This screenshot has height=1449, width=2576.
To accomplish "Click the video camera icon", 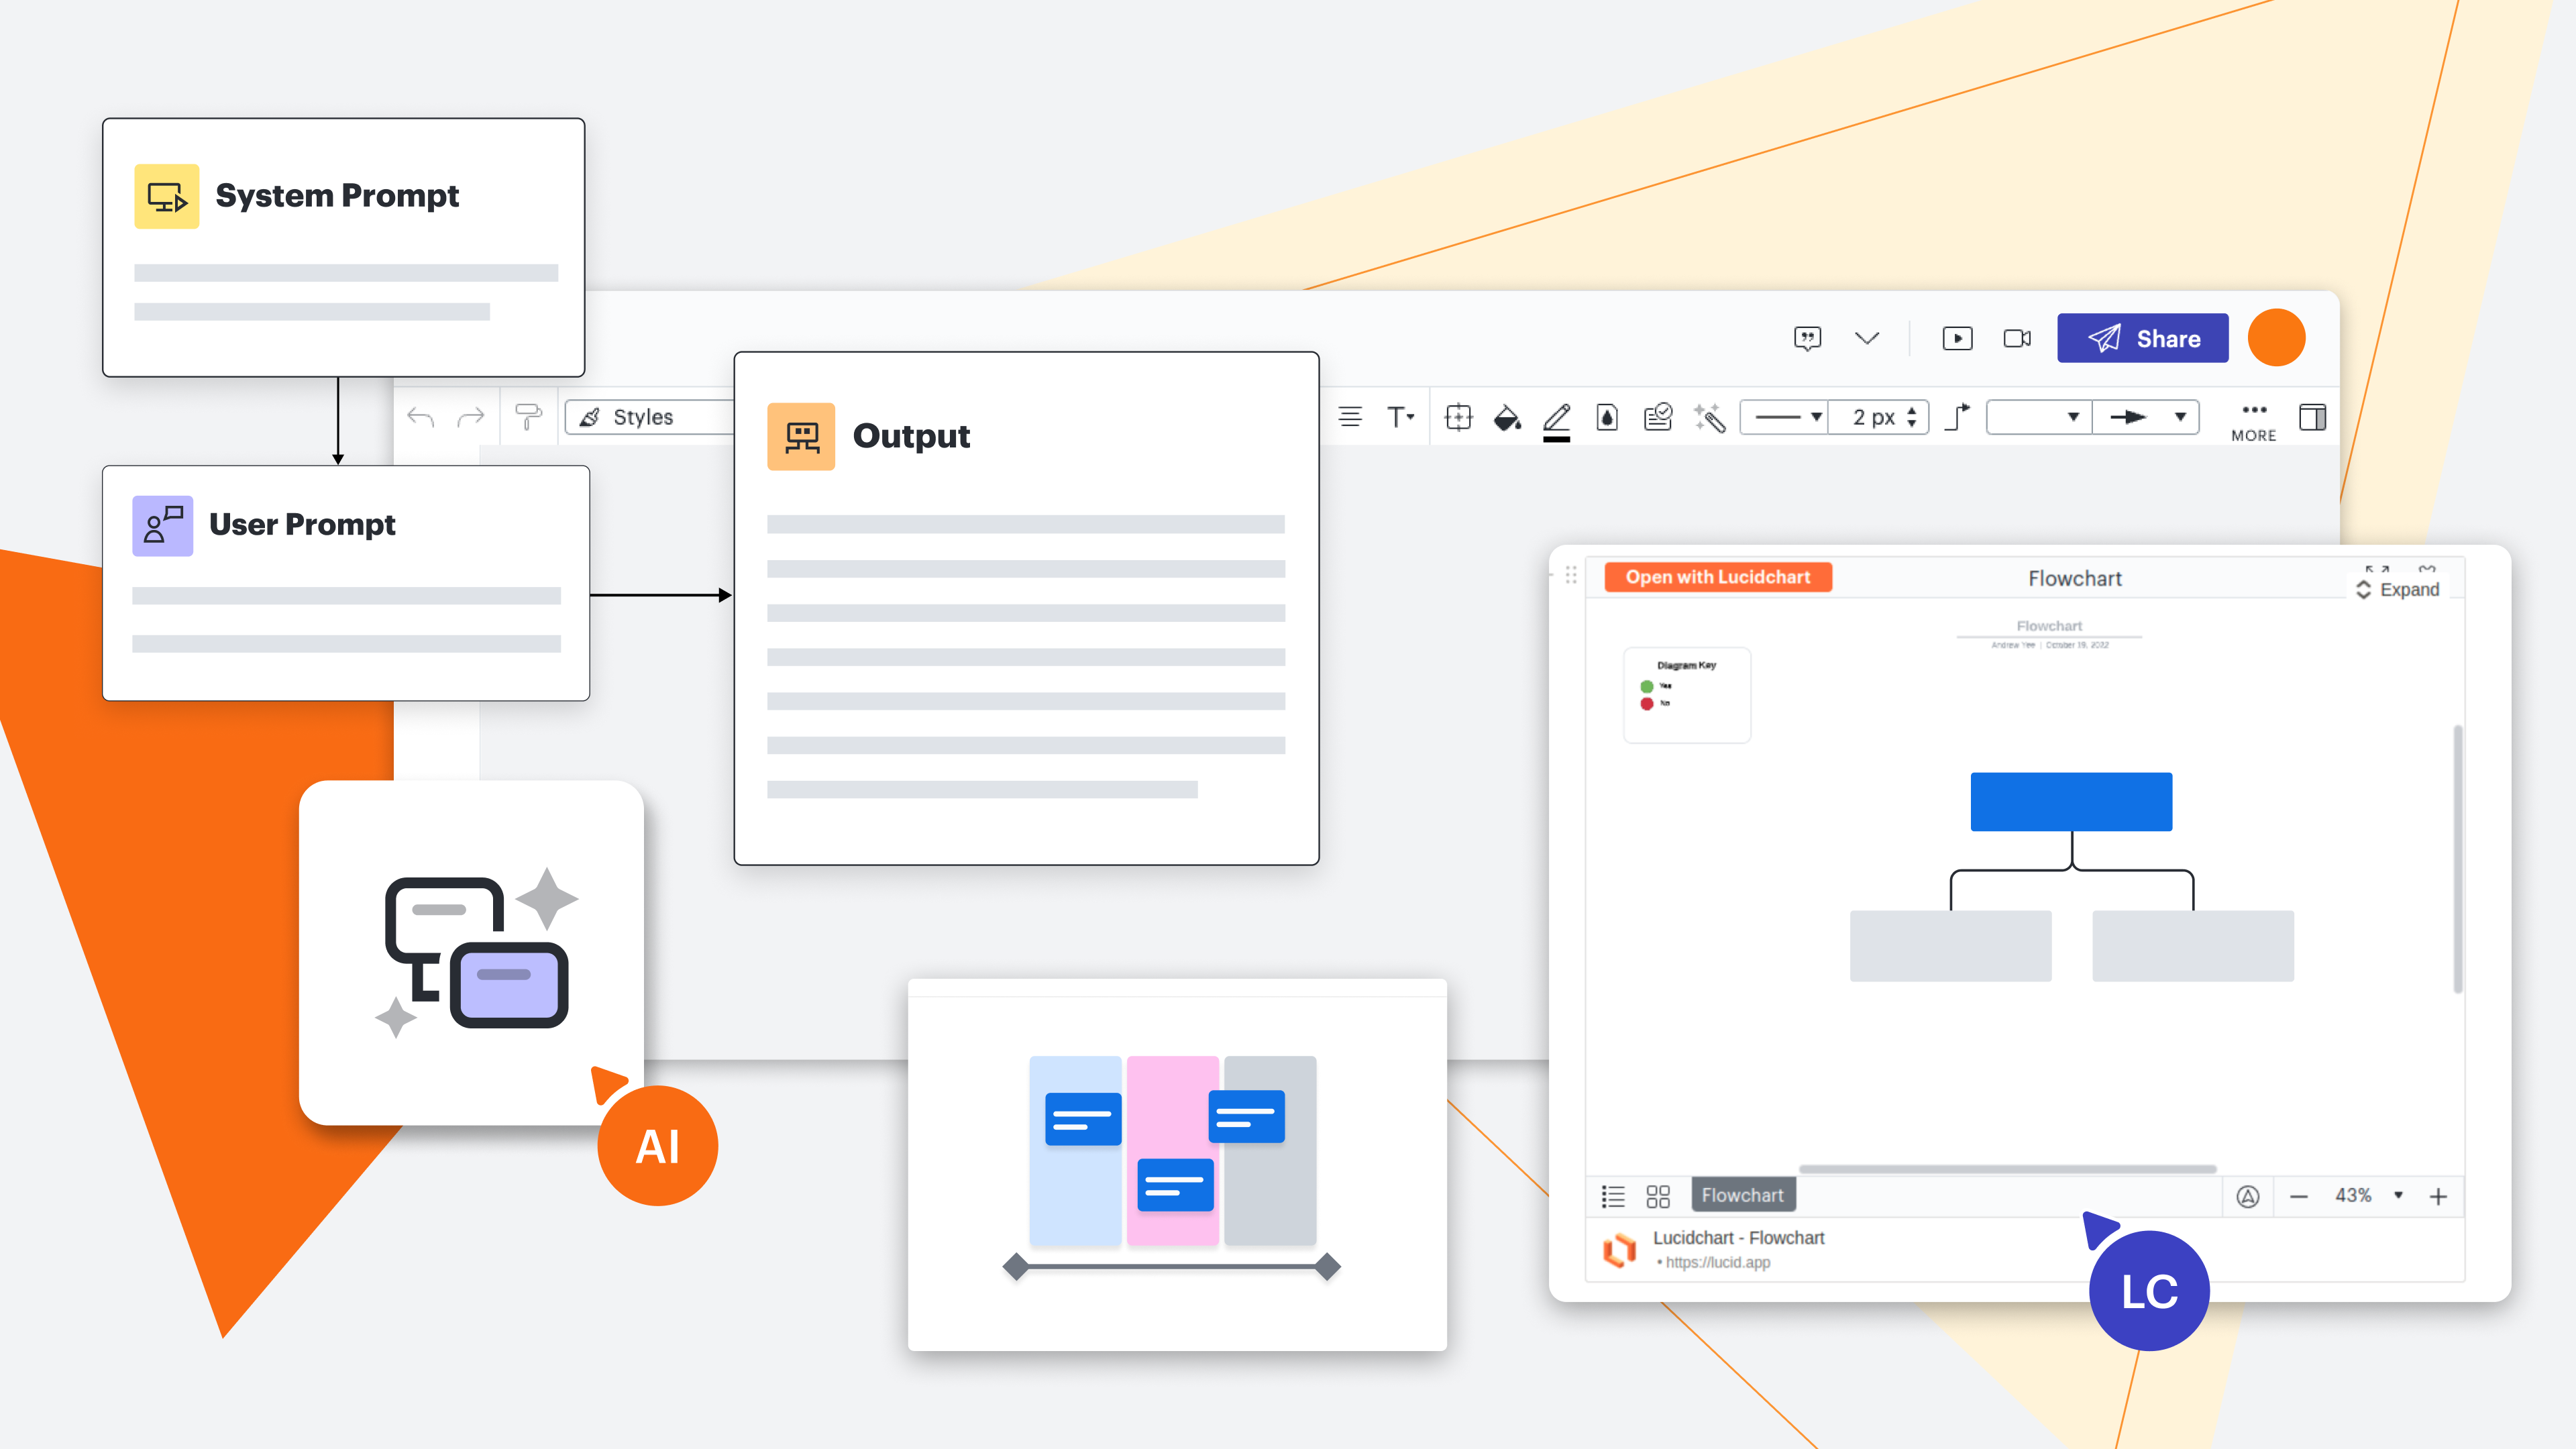I will tap(2017, 338).
